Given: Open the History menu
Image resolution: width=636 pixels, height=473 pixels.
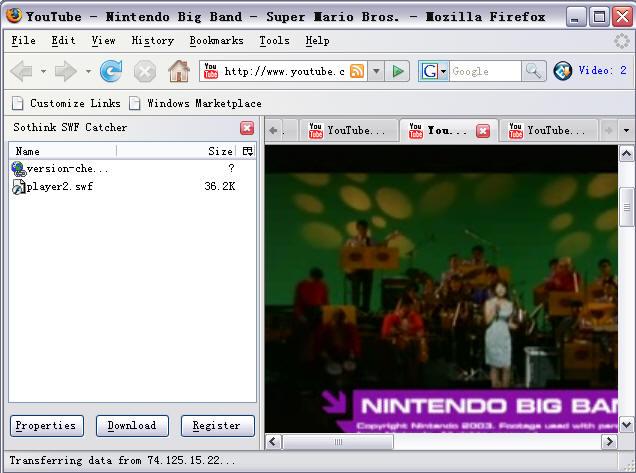Looking at the screenshot, I should pos(153,41).
